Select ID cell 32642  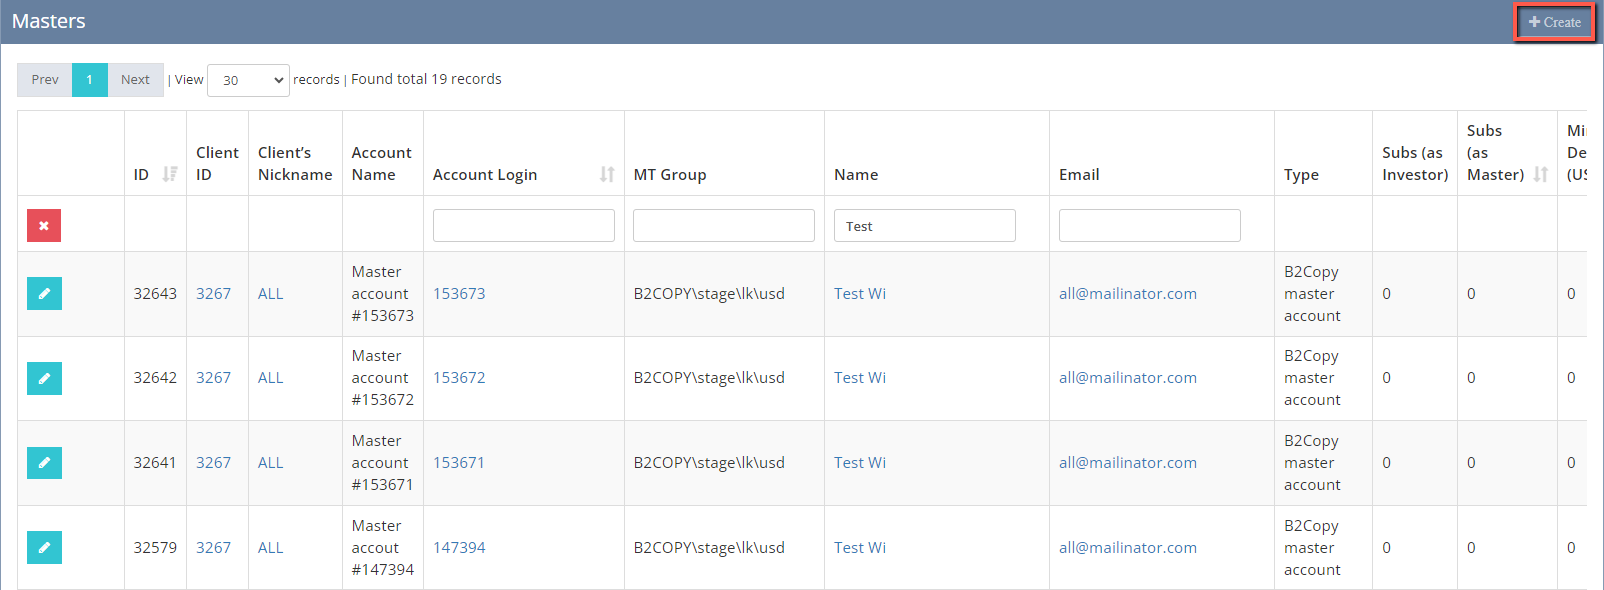155,378
